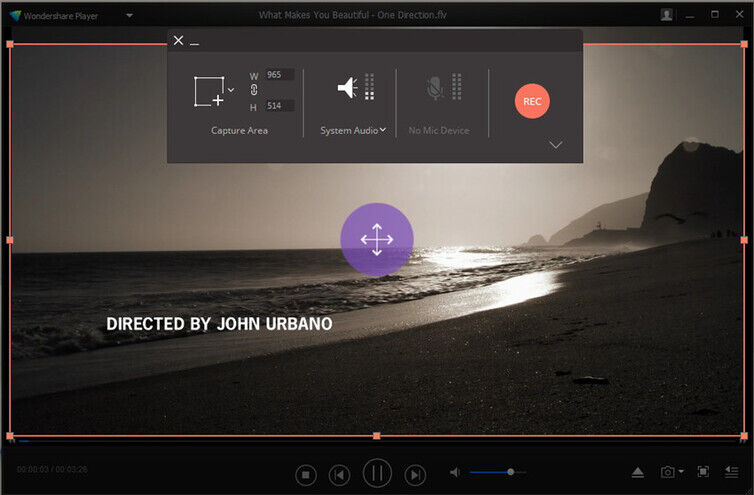This screenshot has height=495, width=754.
Task: Close the recorder panel with X
Action: pos(178,40)
